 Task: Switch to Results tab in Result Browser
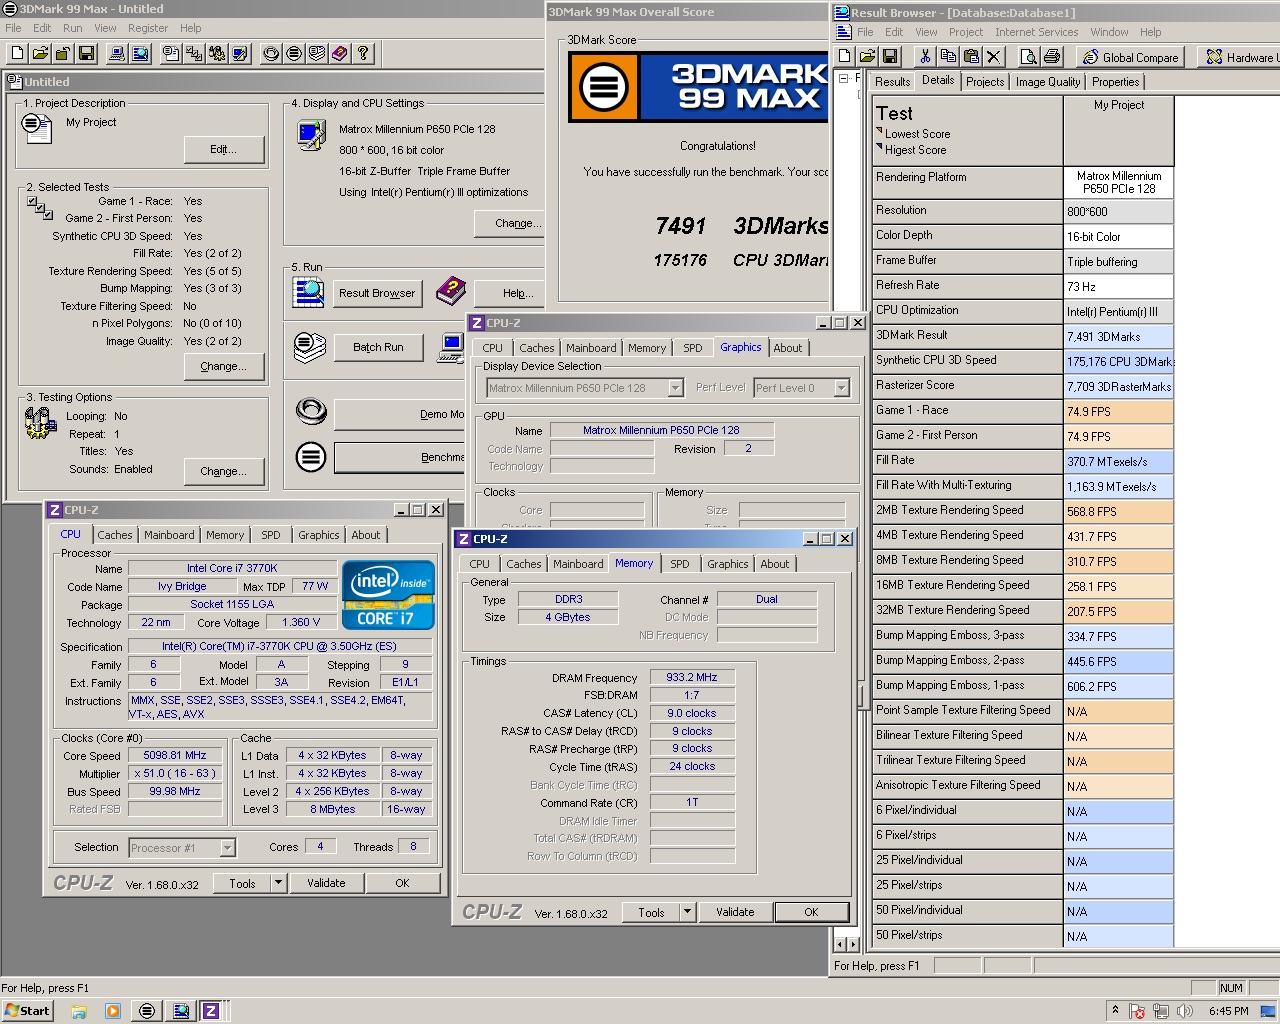click(892, 82)
